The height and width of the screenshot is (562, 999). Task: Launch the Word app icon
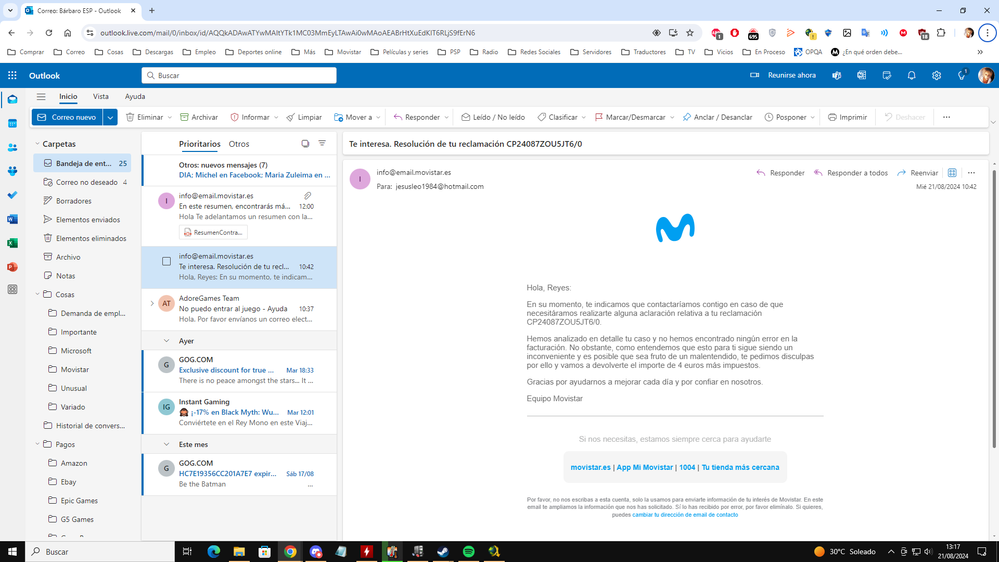pos(12,219)
